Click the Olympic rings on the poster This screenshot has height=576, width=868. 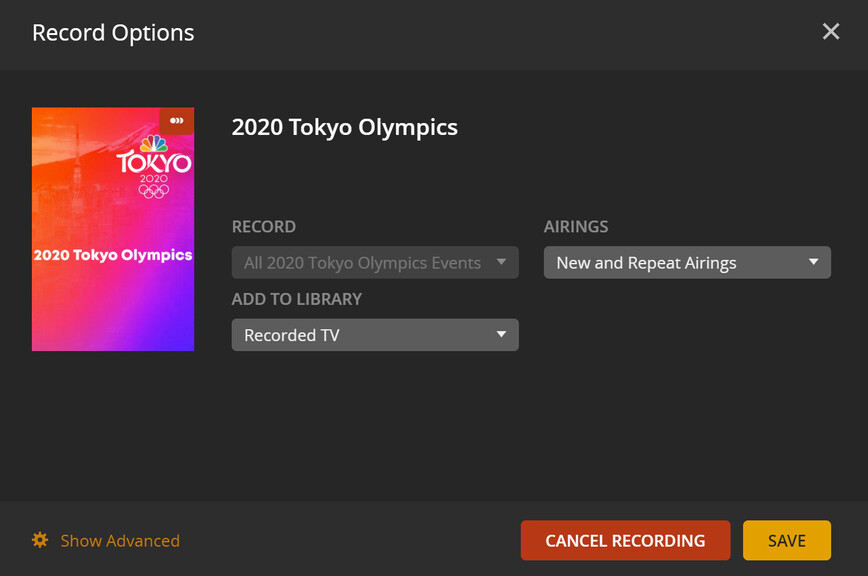(x=154, y=191)
